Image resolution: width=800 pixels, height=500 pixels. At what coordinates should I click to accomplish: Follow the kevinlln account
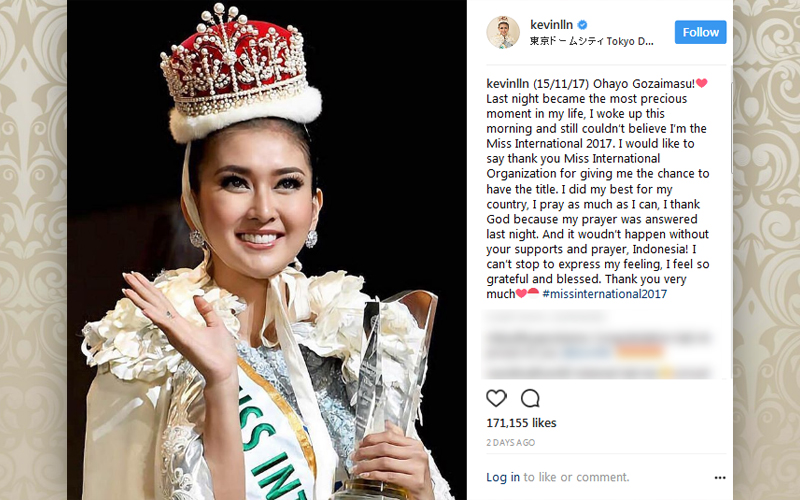(701, 32)
